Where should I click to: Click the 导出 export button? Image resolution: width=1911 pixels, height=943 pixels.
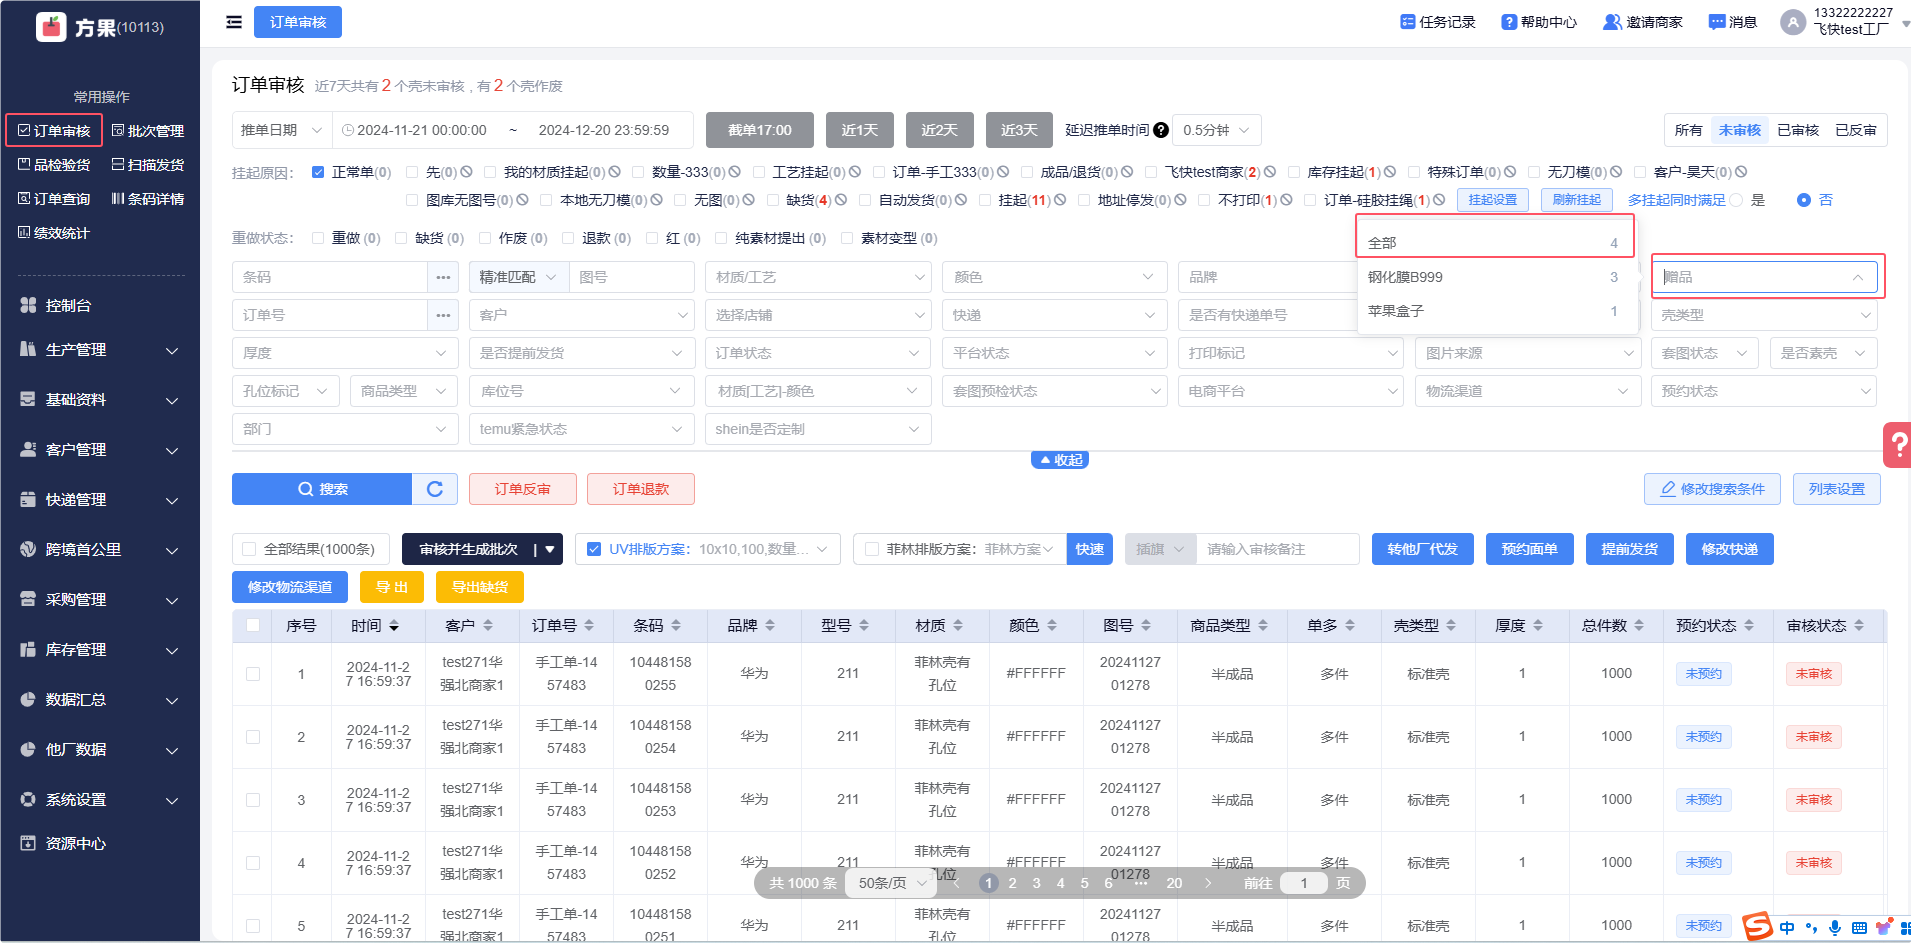coord(391,587)
